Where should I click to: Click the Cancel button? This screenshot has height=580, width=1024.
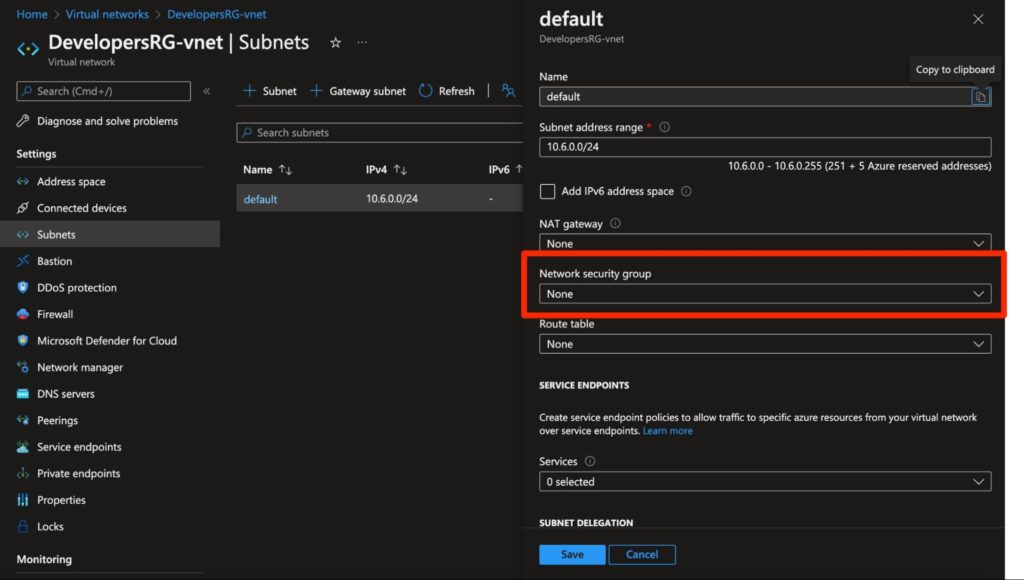tap(642, 555)
